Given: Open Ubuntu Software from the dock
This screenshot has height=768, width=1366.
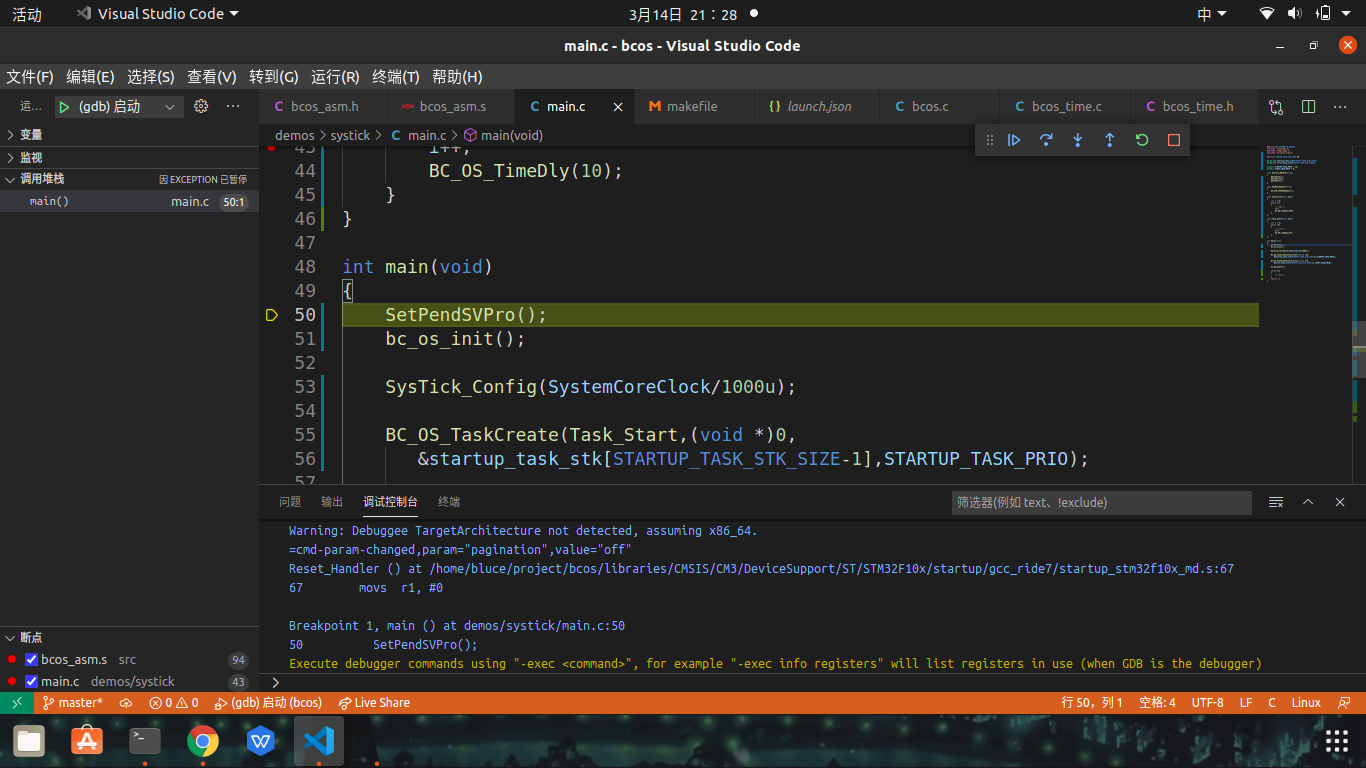Looking at the screenshot, I should [x=87, y=741].
